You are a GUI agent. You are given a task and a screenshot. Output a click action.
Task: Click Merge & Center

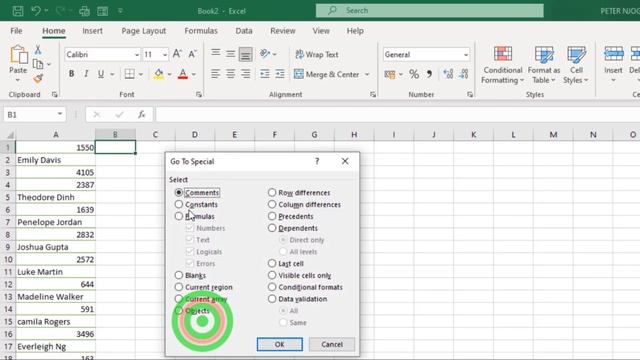(327, 74)
